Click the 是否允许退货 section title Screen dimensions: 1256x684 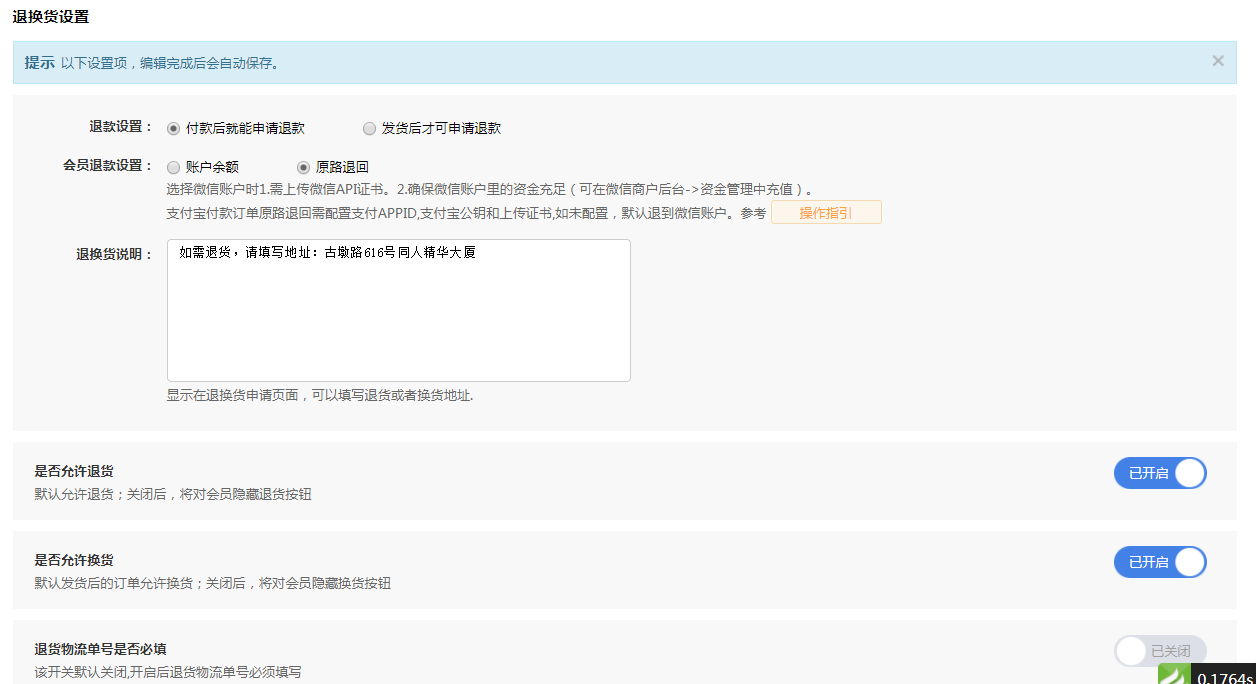[74, 471]
